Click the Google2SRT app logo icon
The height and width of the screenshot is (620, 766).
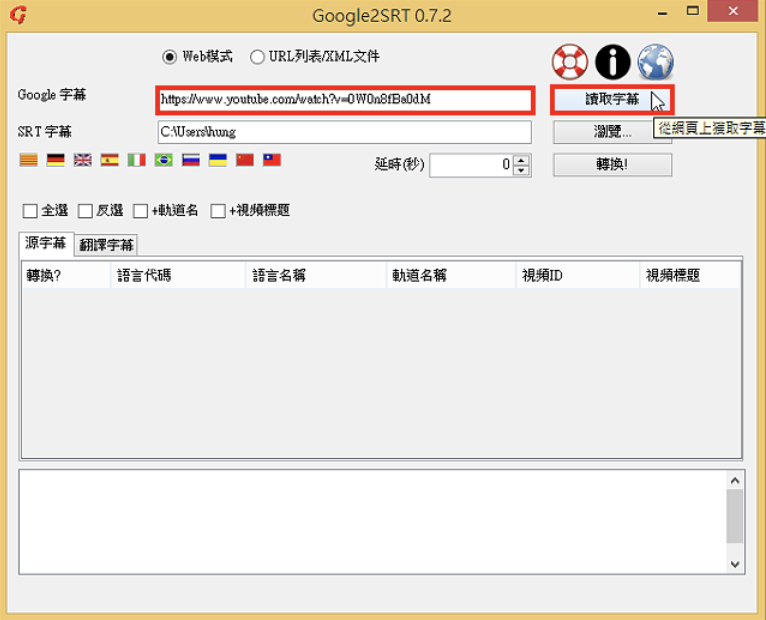pos(18,15)
